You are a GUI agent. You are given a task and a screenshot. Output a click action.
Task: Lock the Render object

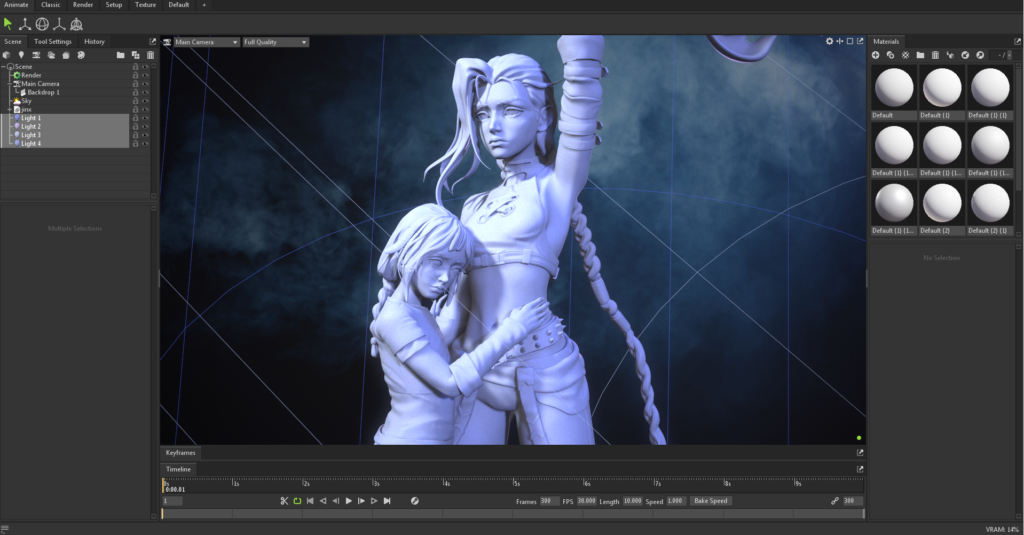pyautogui.click(x=136, y=75)
